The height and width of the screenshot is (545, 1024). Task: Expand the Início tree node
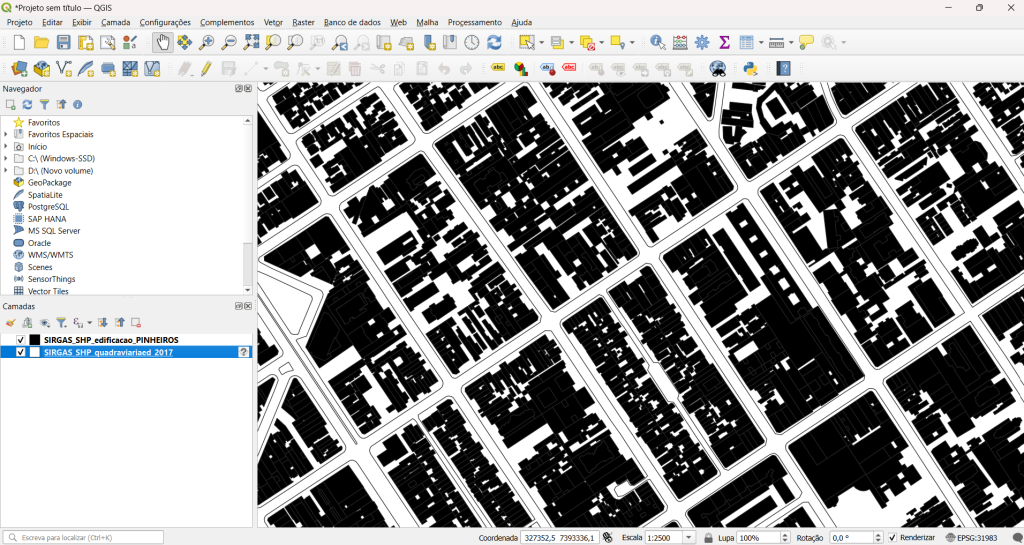click(x=6, y=146)
